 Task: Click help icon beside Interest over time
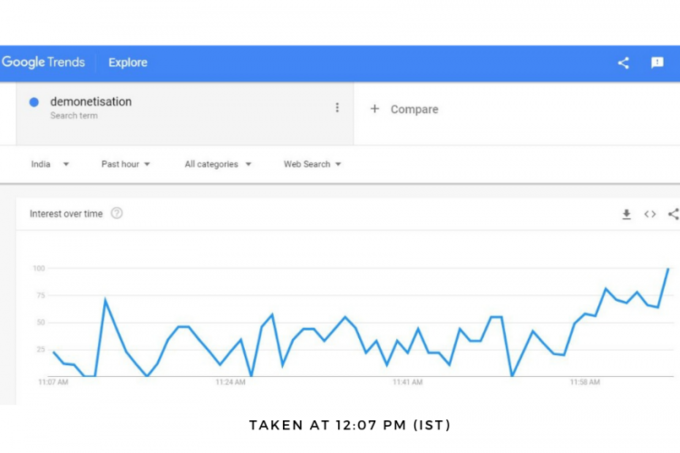117,213
